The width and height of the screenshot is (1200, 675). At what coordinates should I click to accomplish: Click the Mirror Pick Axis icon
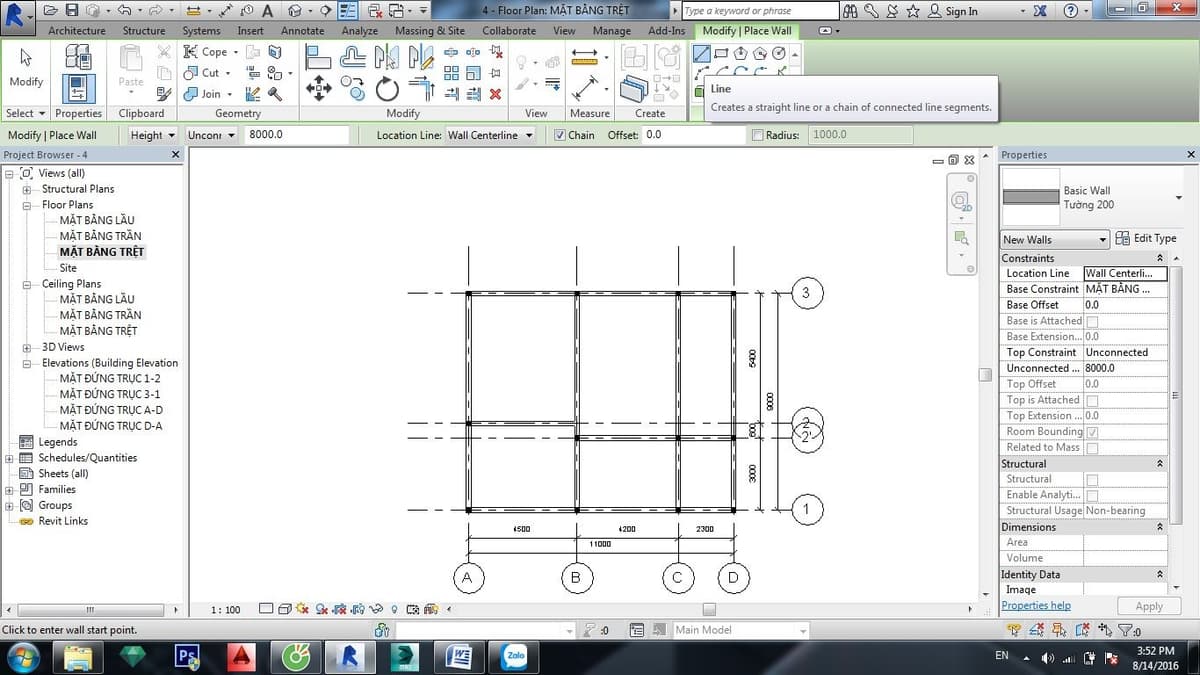387,58
